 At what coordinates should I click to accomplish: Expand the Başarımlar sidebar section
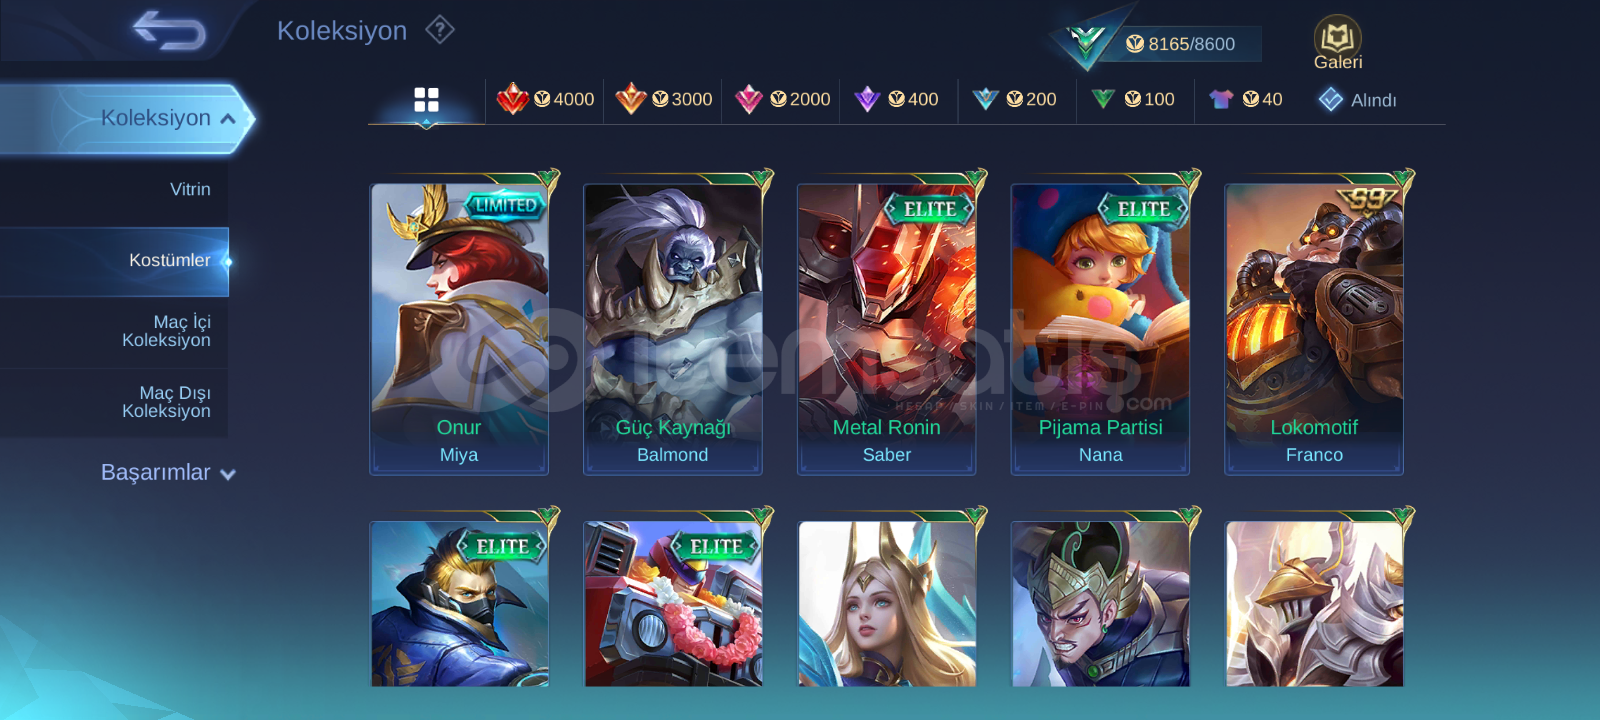pyautogui.click(x=167, y=472)
